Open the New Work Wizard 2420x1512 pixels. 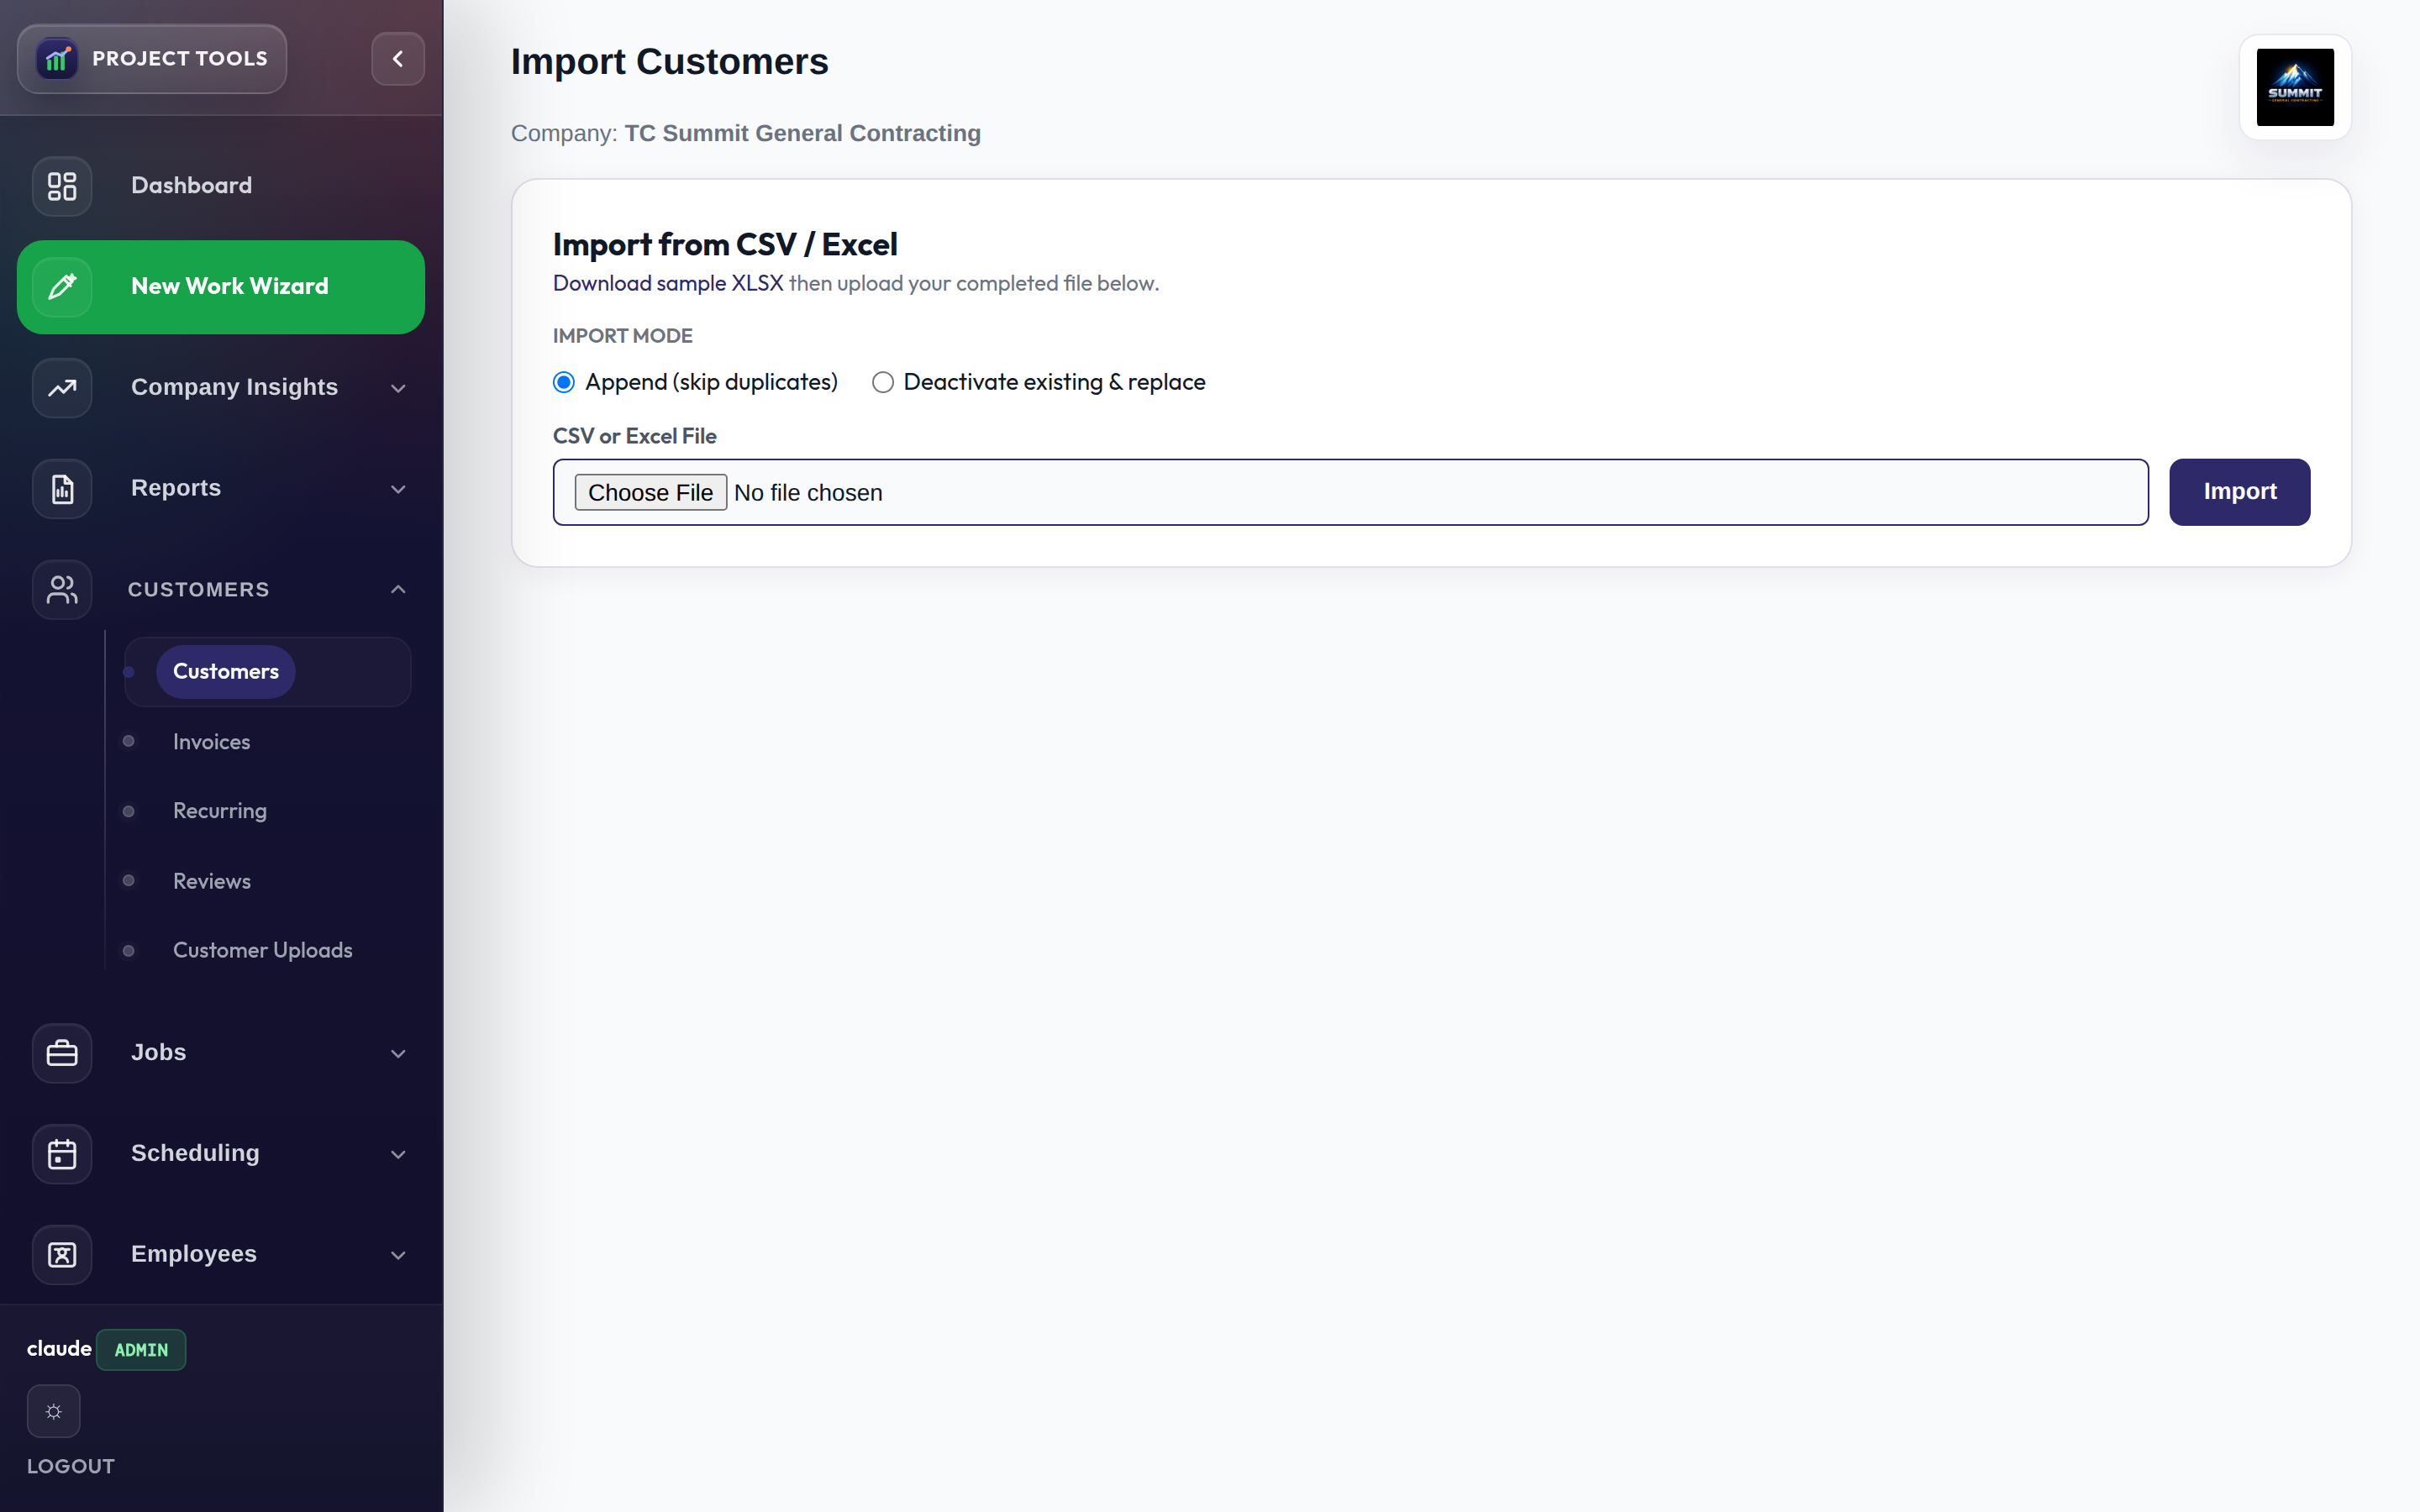(x=221, y=287)
